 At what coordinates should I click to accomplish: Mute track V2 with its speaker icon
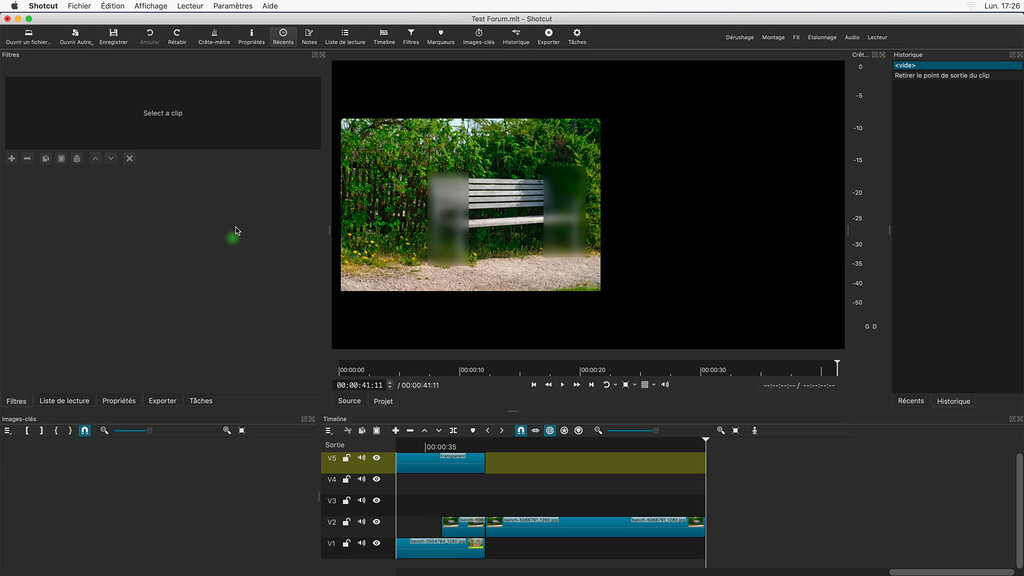361,522
